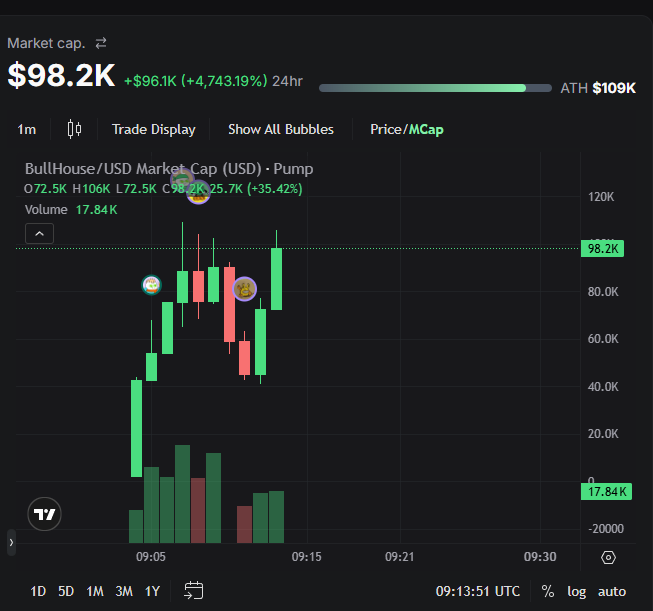Screen dimensions: 653x611
Task: Select the 1D range
Action: point(38,591)
